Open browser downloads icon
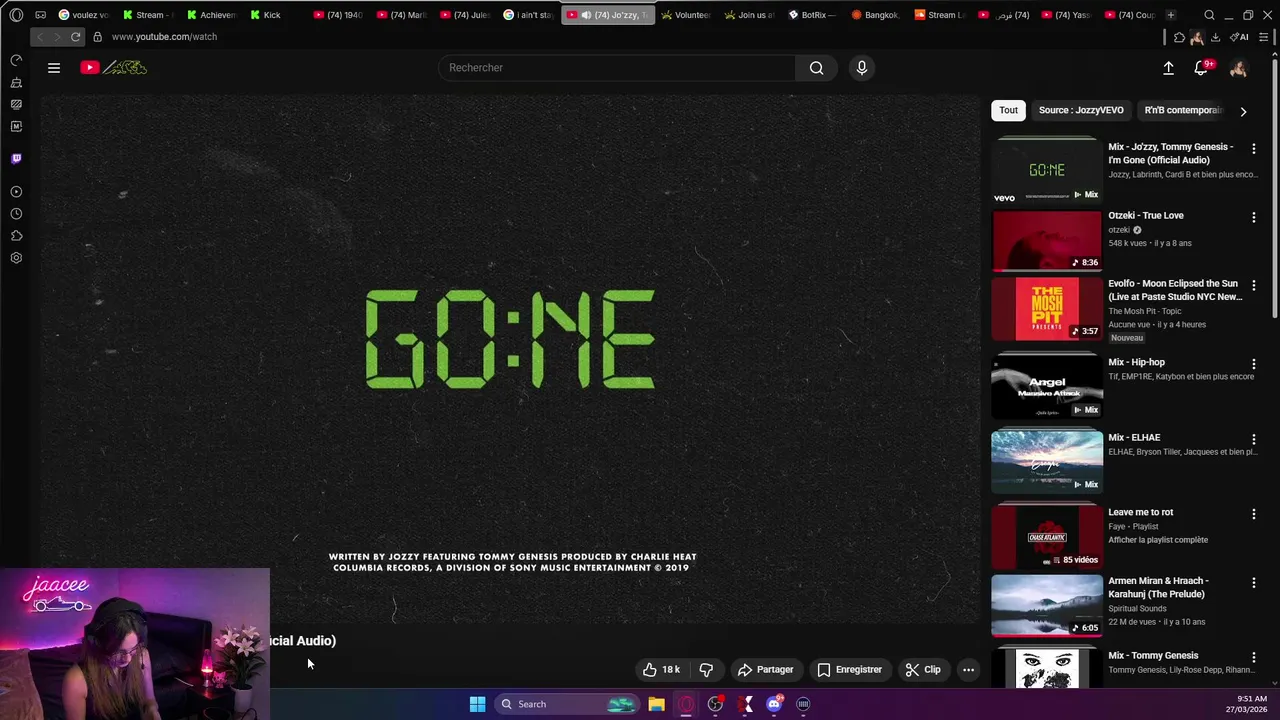 click(x=1215, y=37)
